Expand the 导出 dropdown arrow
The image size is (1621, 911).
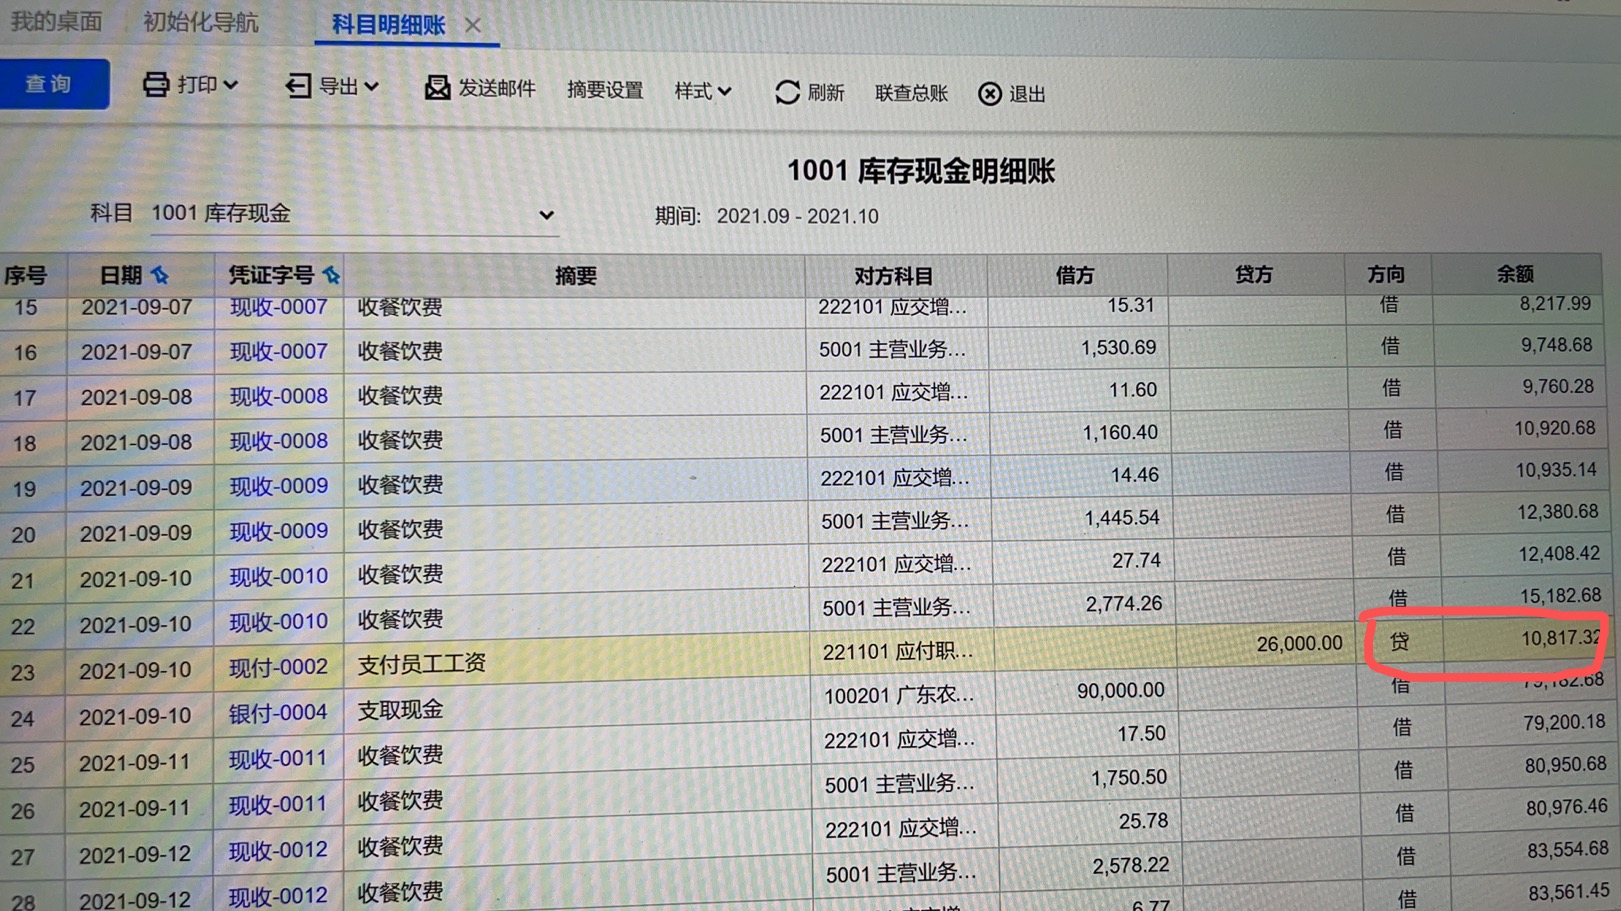371,87
